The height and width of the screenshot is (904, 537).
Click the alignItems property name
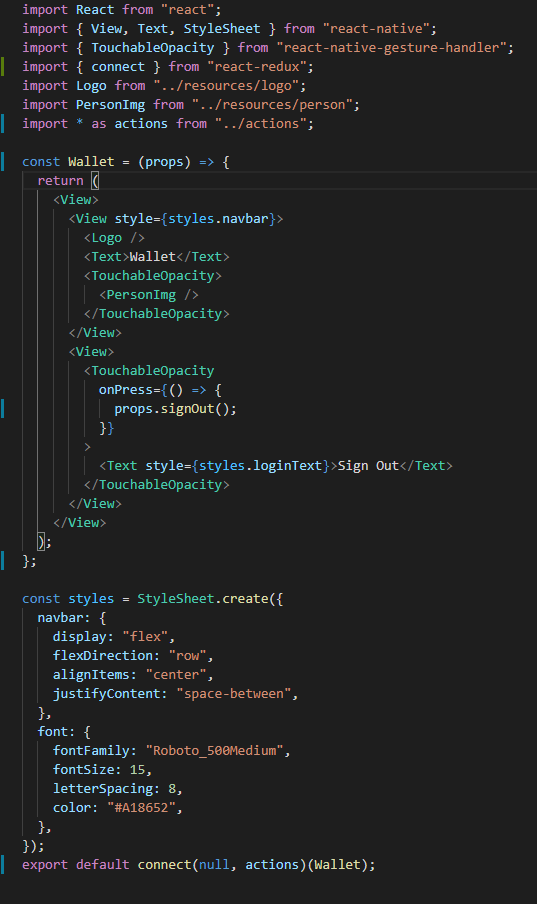(91, 675)
